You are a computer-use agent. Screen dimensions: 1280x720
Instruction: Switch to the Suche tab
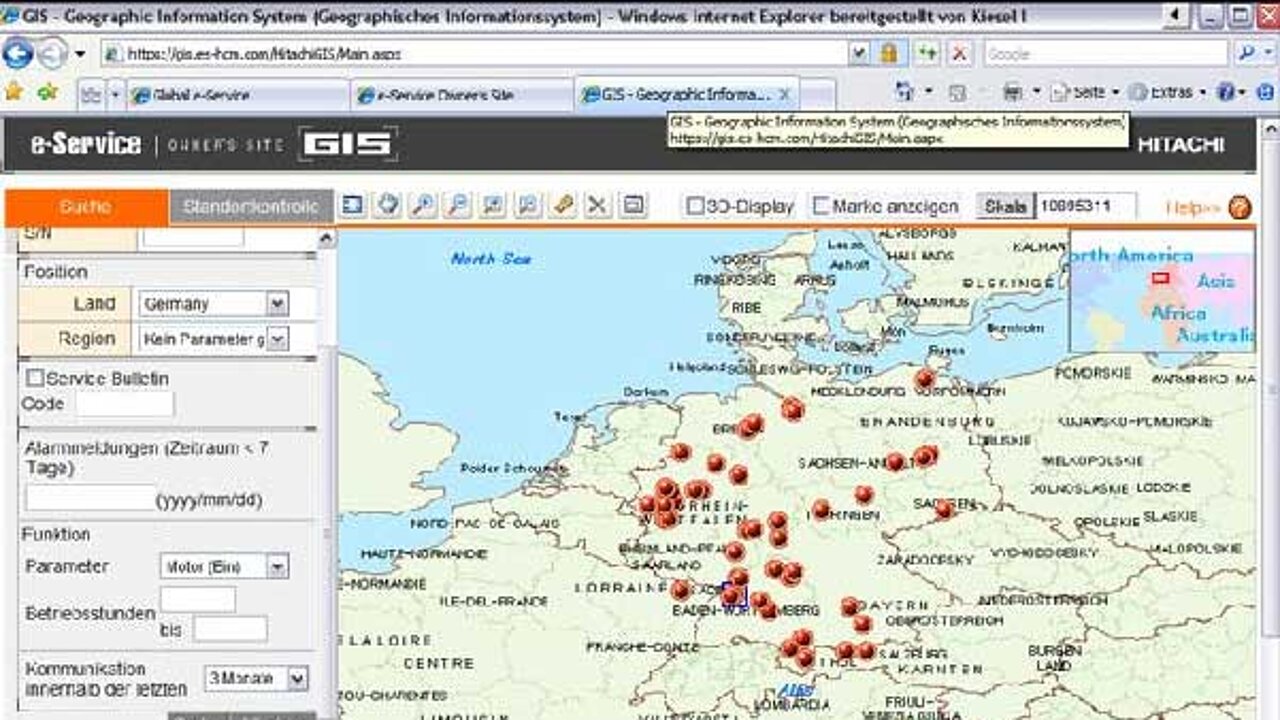pyautogui.click(x=86, y=207)
